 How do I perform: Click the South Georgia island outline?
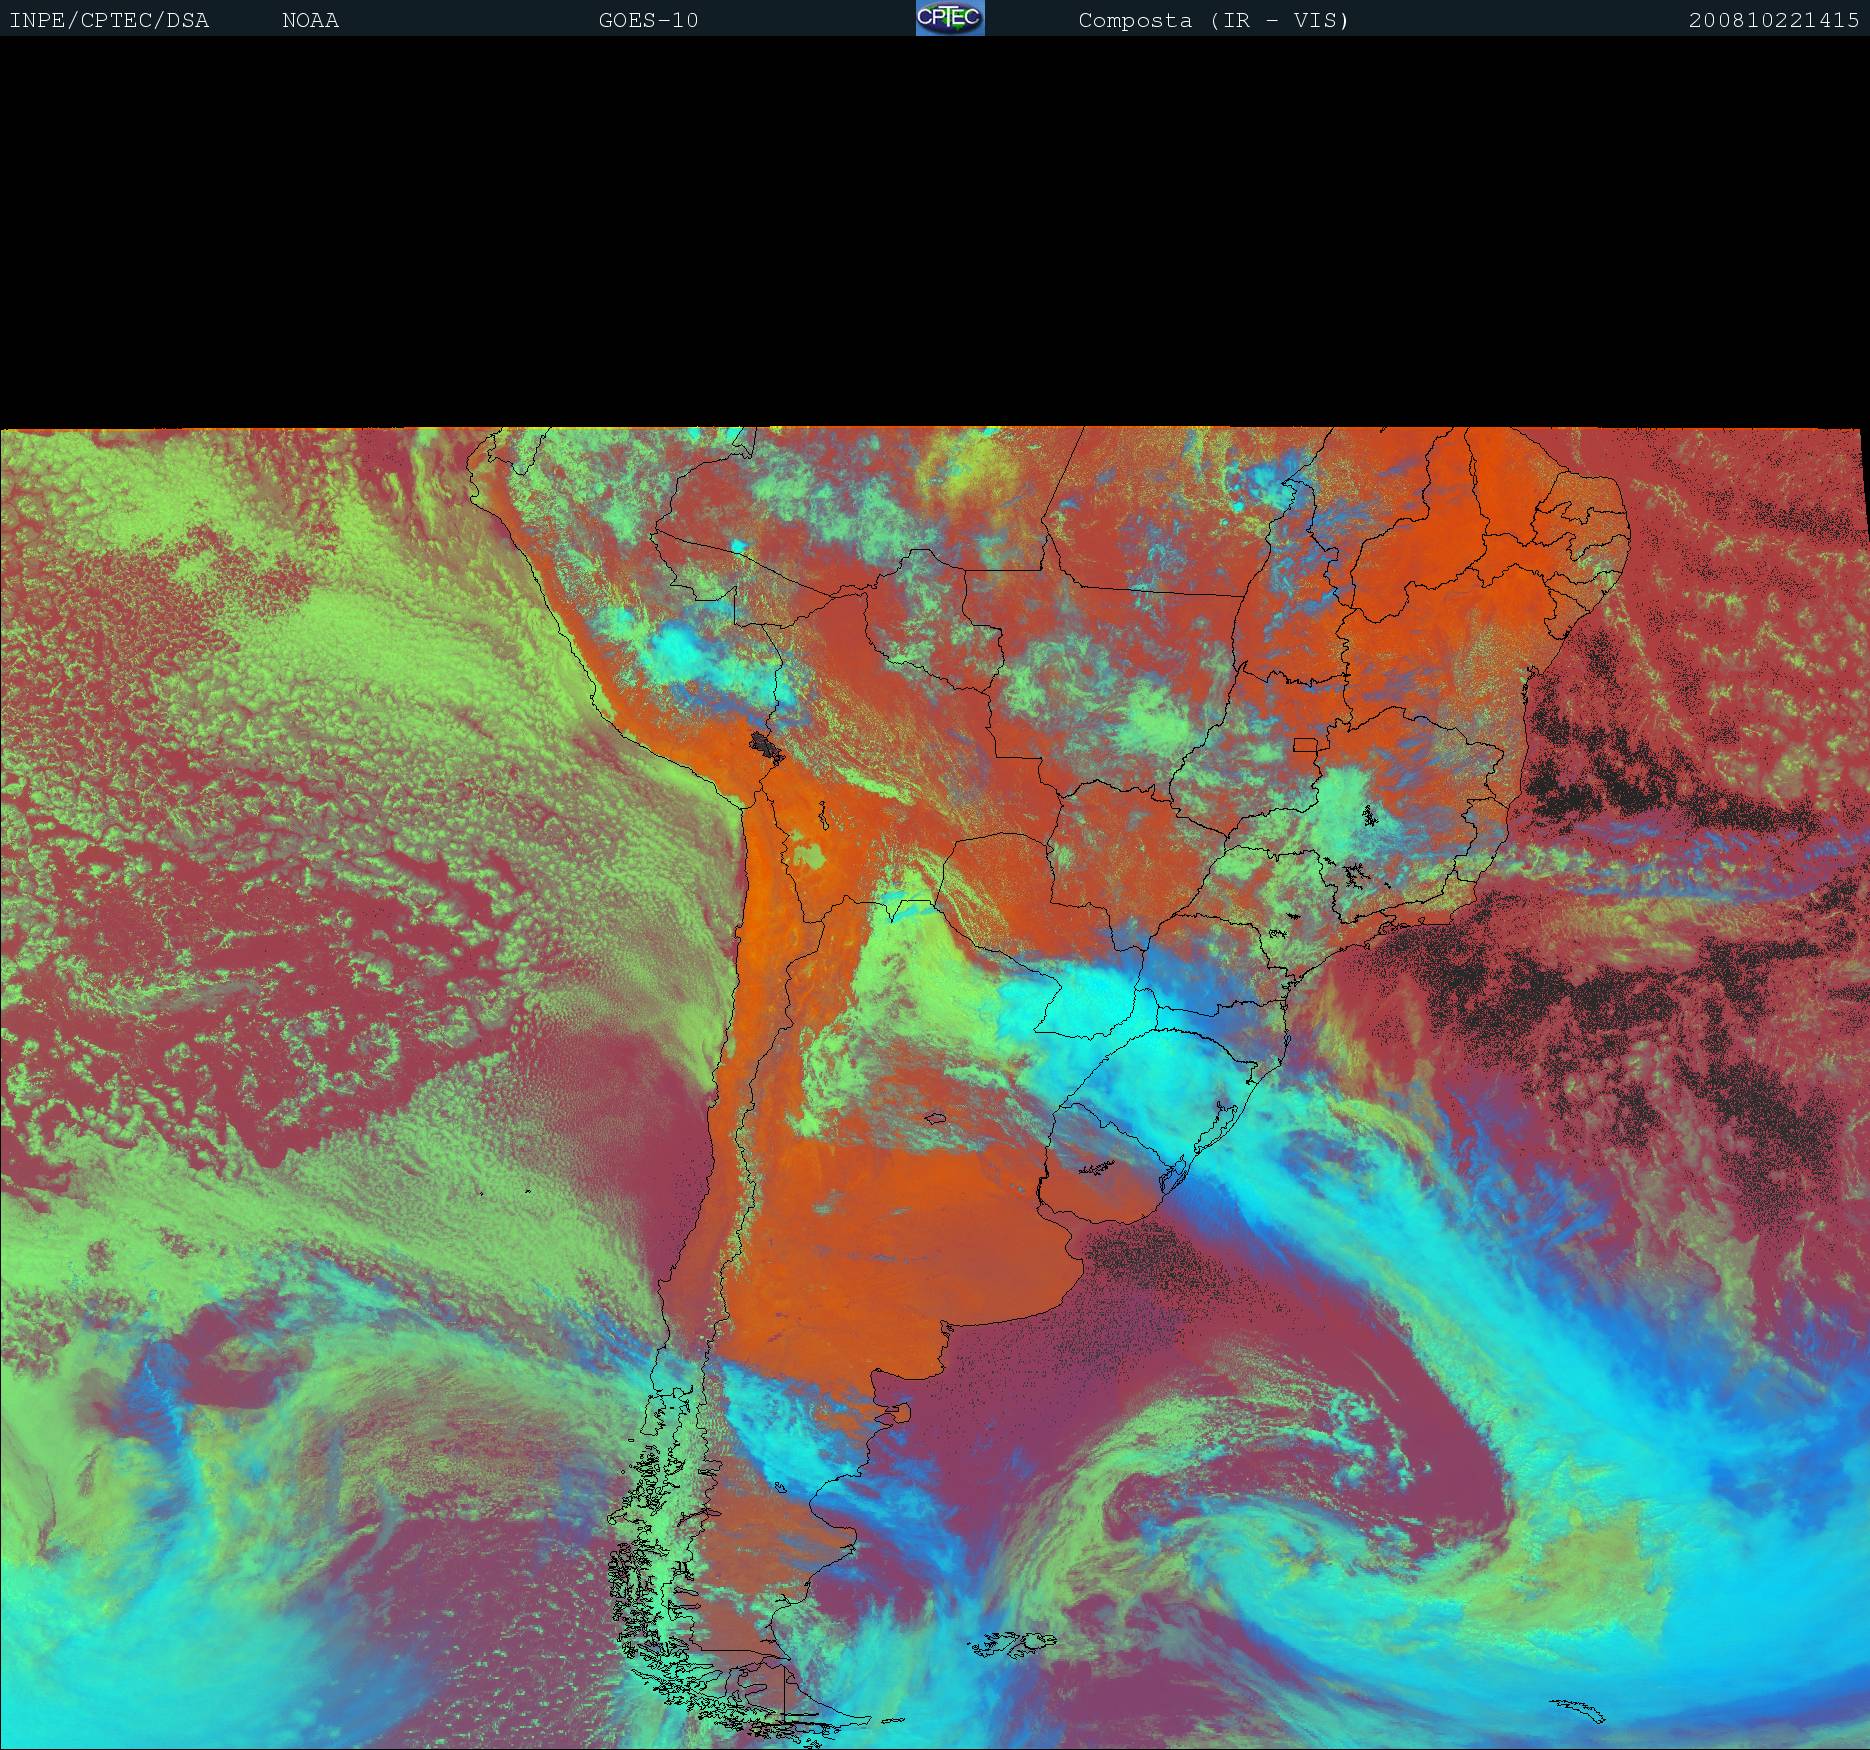(x=1576, y=1709)
